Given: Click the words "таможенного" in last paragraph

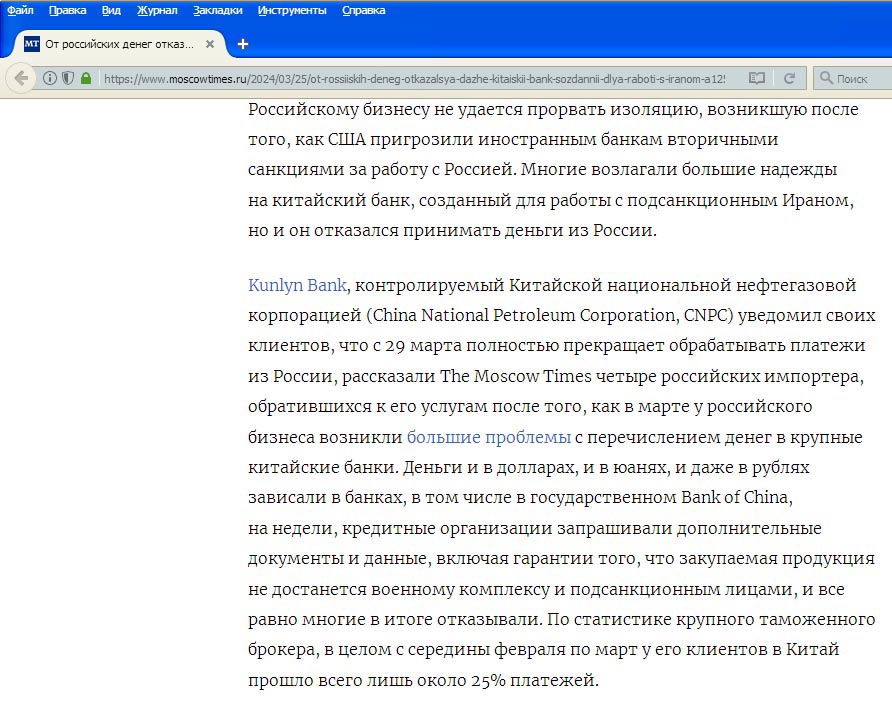Looking at the screenshot, I should pos(819,619).
